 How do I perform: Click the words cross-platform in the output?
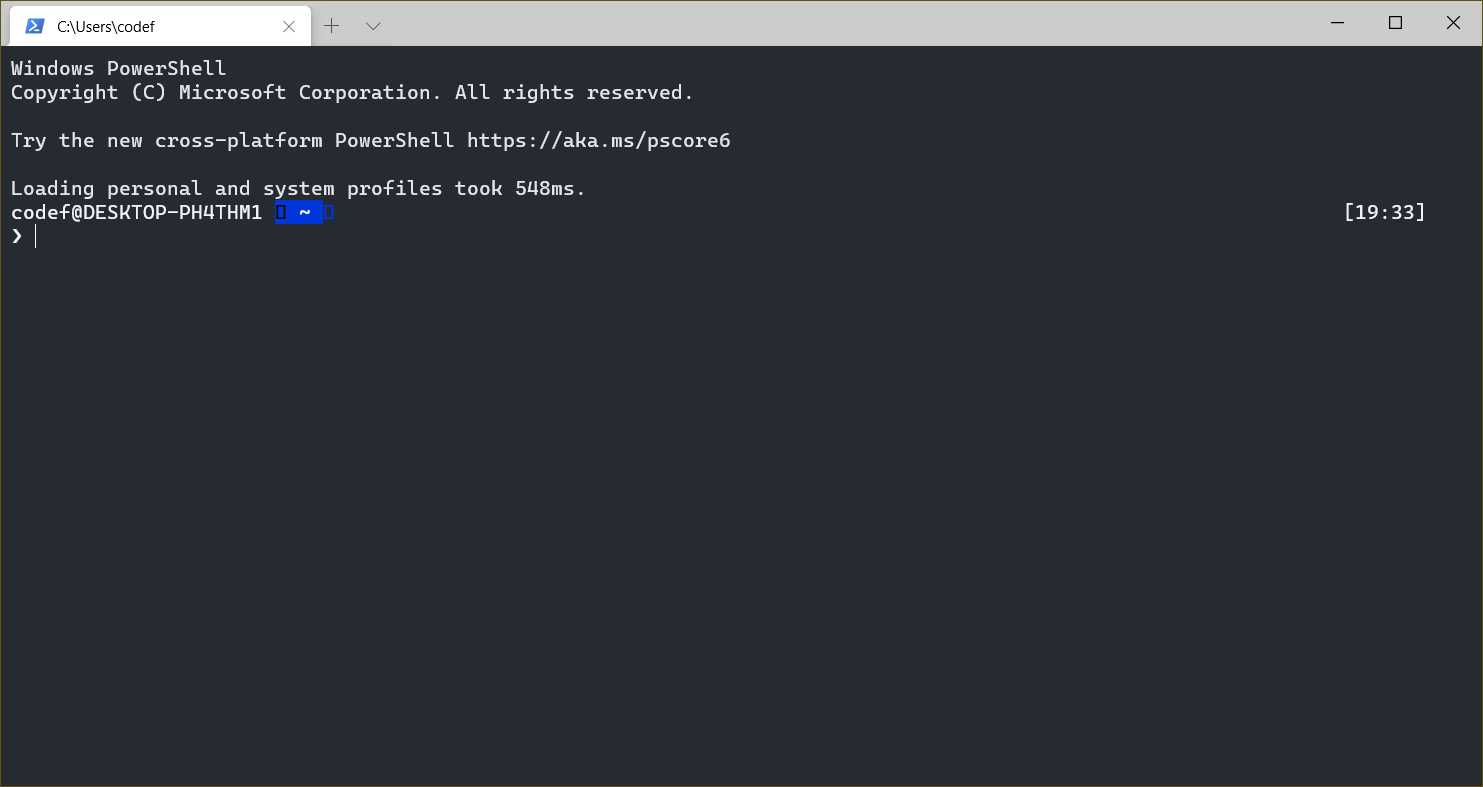[x=238, y=141]
